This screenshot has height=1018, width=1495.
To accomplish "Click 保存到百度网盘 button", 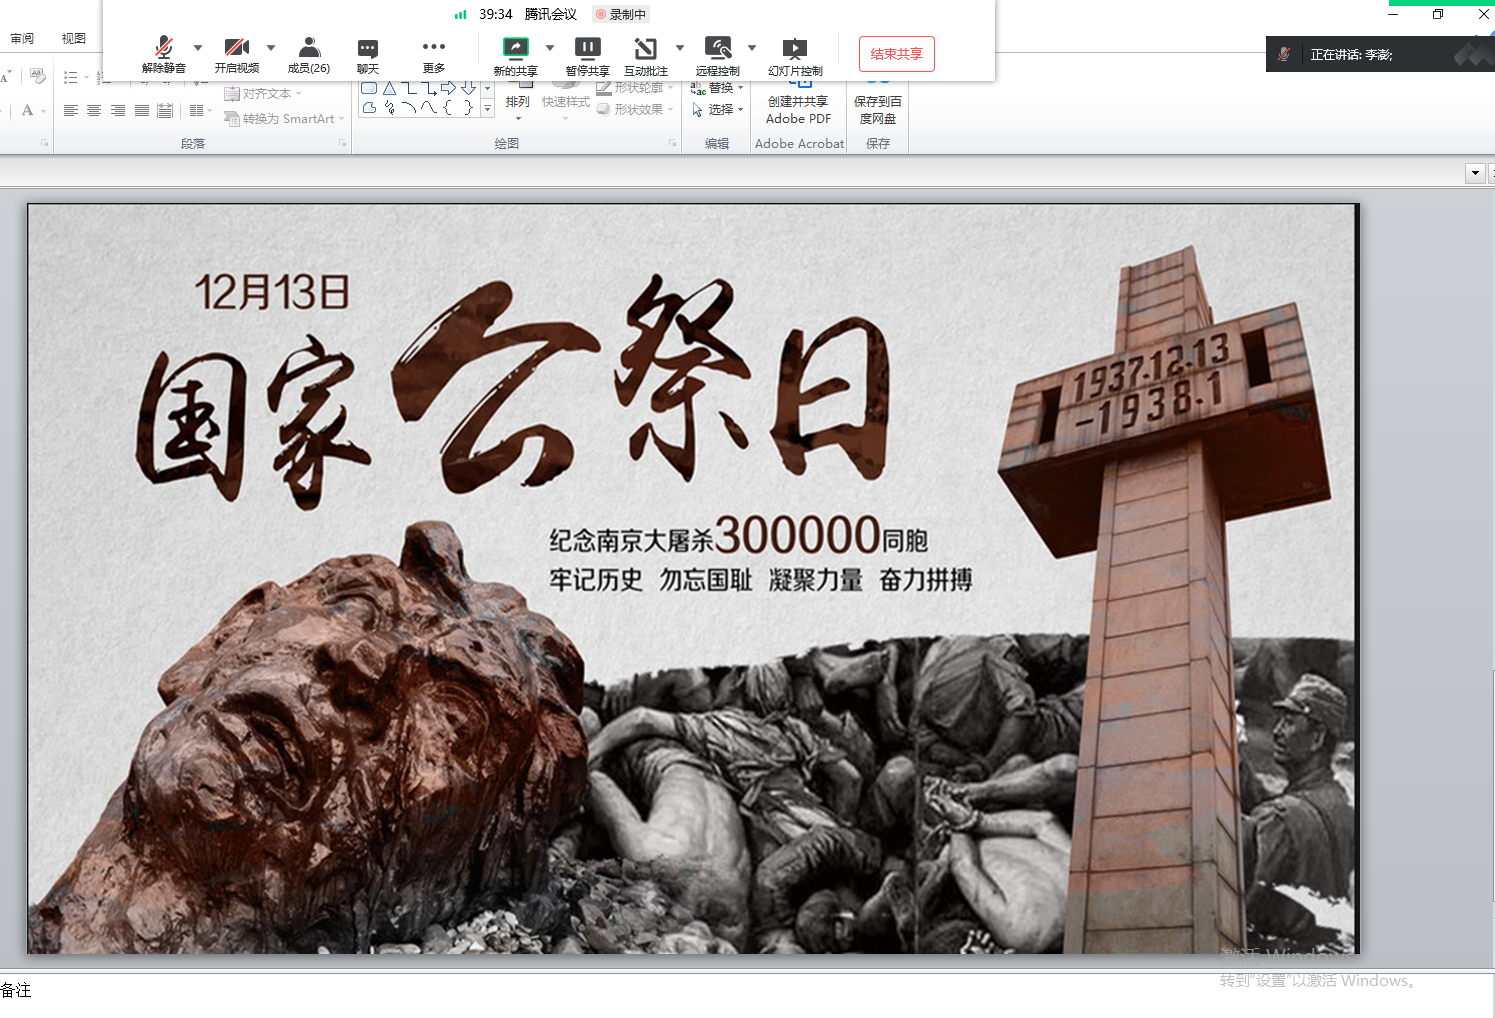I will tap(878, 105).
